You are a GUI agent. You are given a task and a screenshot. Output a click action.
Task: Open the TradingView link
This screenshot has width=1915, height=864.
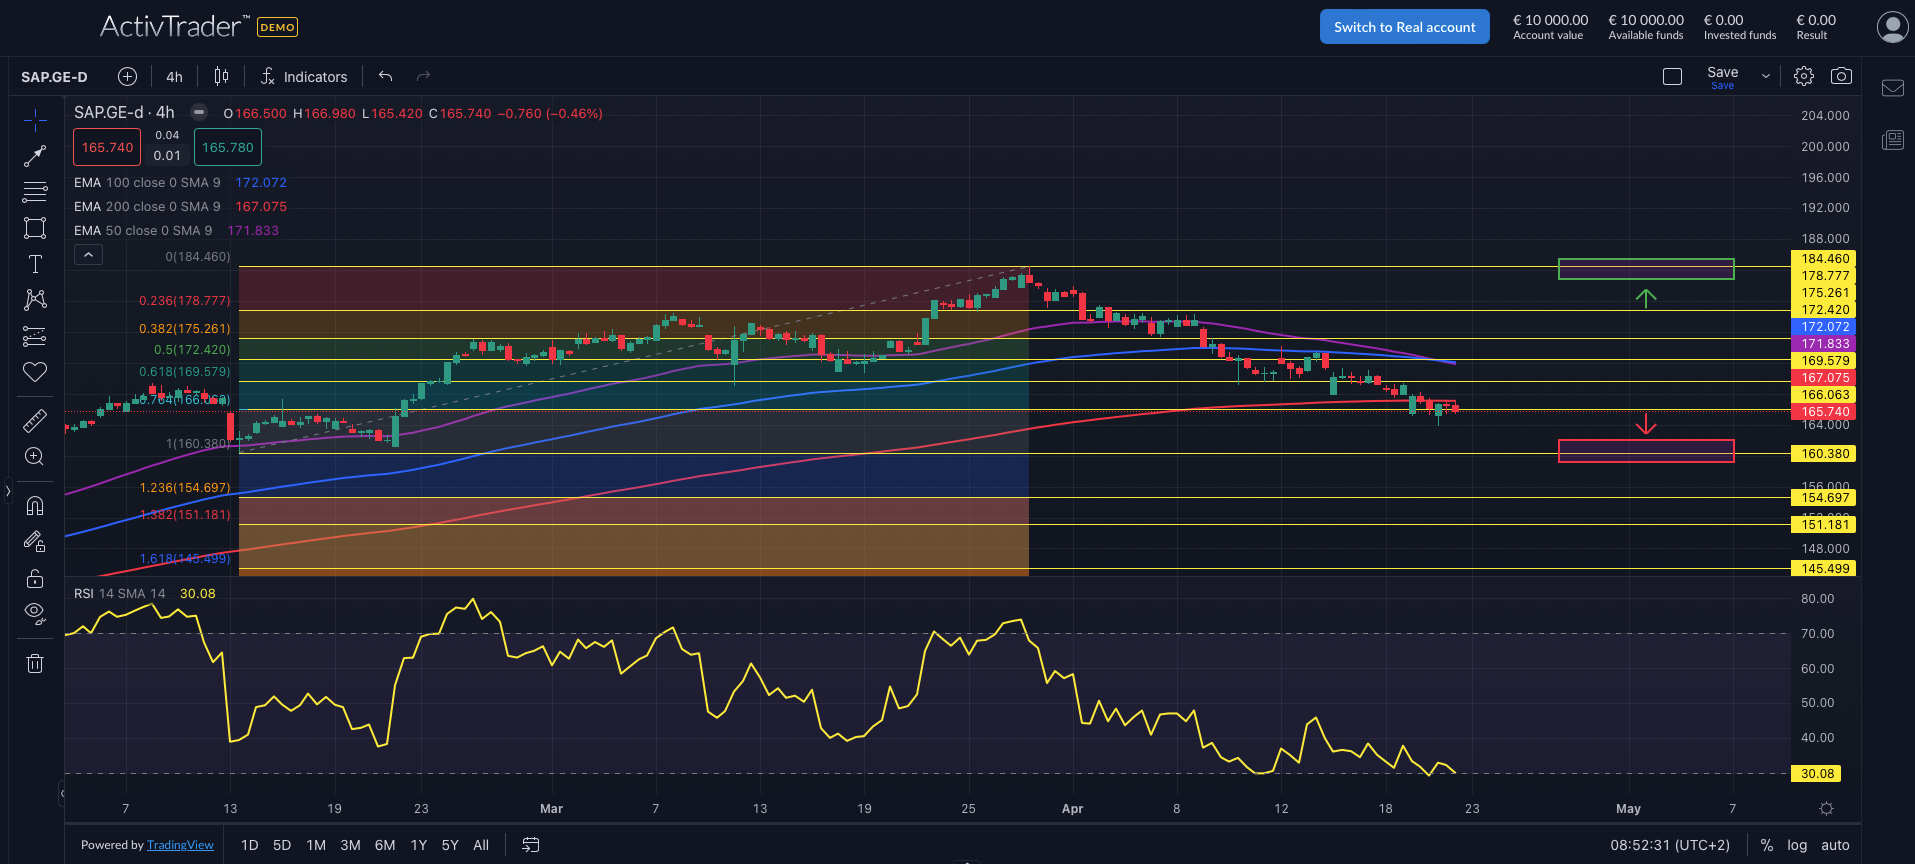pyautogui.click(x=180, y=845)
